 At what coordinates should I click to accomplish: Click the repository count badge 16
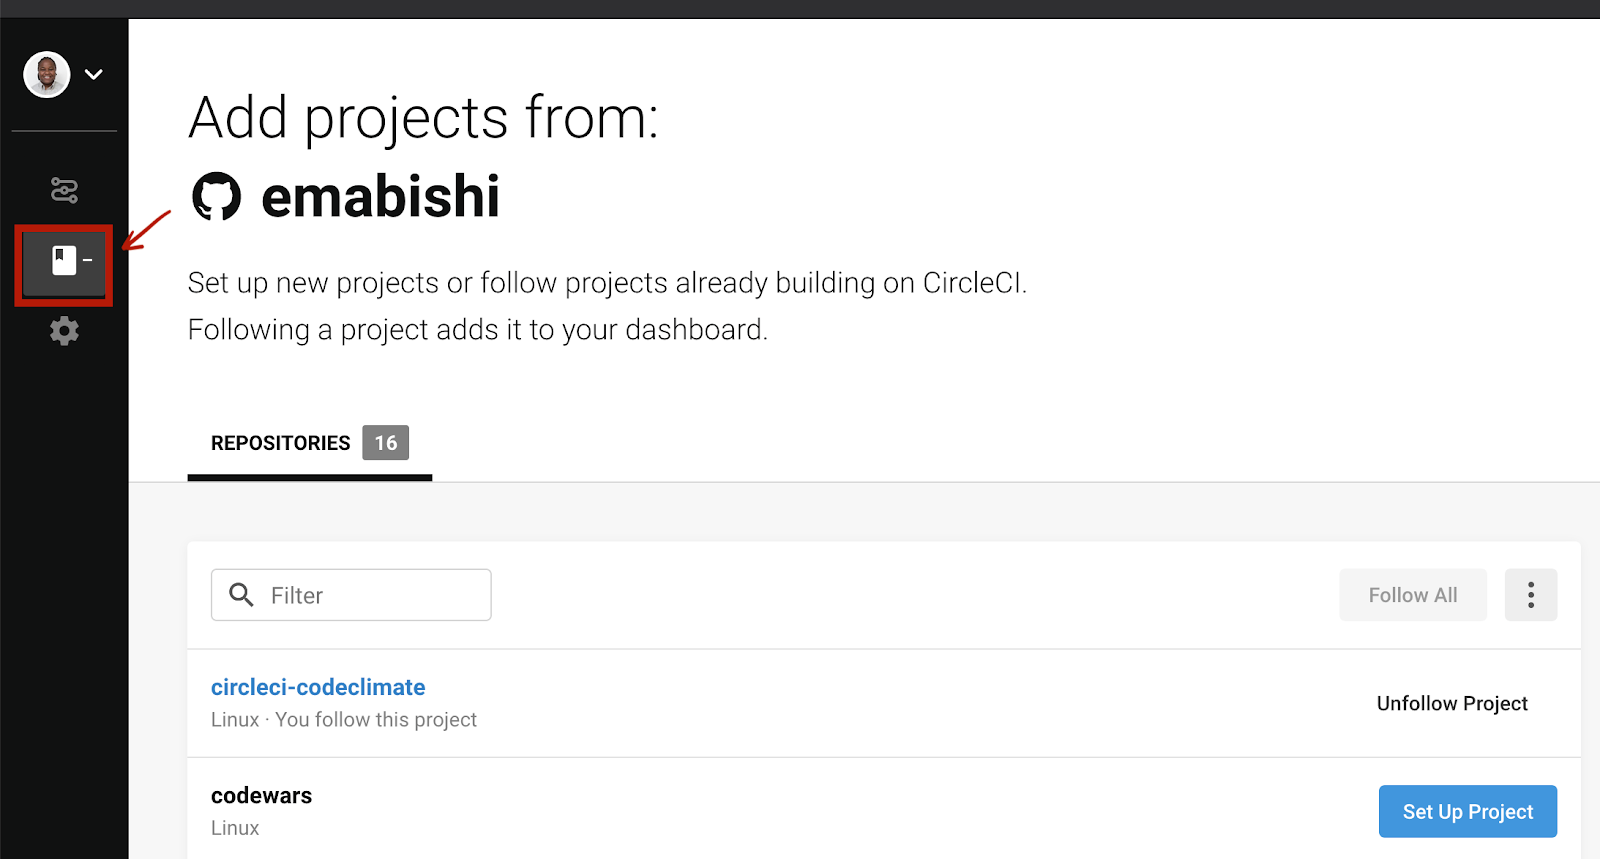385,443
